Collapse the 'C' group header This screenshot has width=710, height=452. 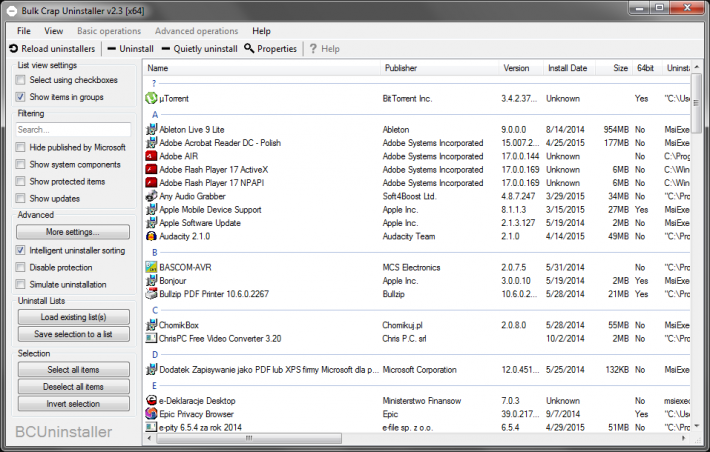(155, 310)
